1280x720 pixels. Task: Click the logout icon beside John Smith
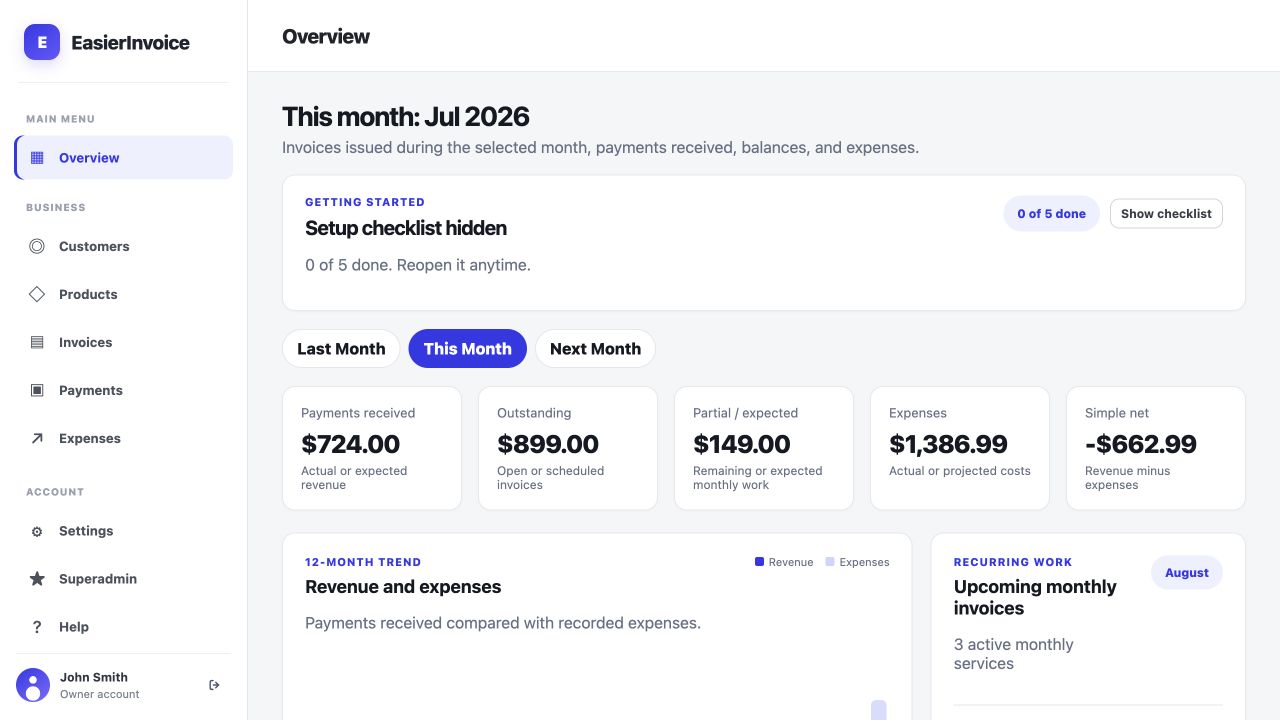pos(214,685)
